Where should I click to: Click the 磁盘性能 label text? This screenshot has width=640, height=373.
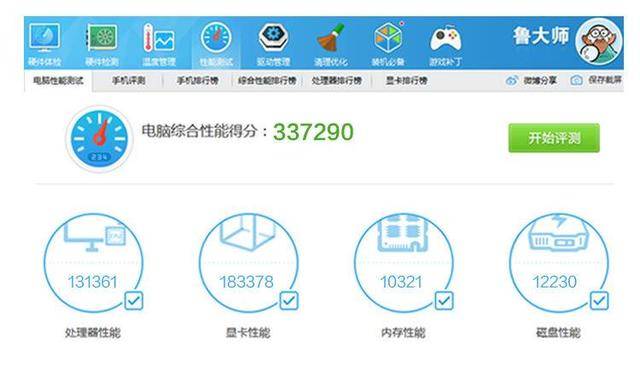click(x=558, y=333)
